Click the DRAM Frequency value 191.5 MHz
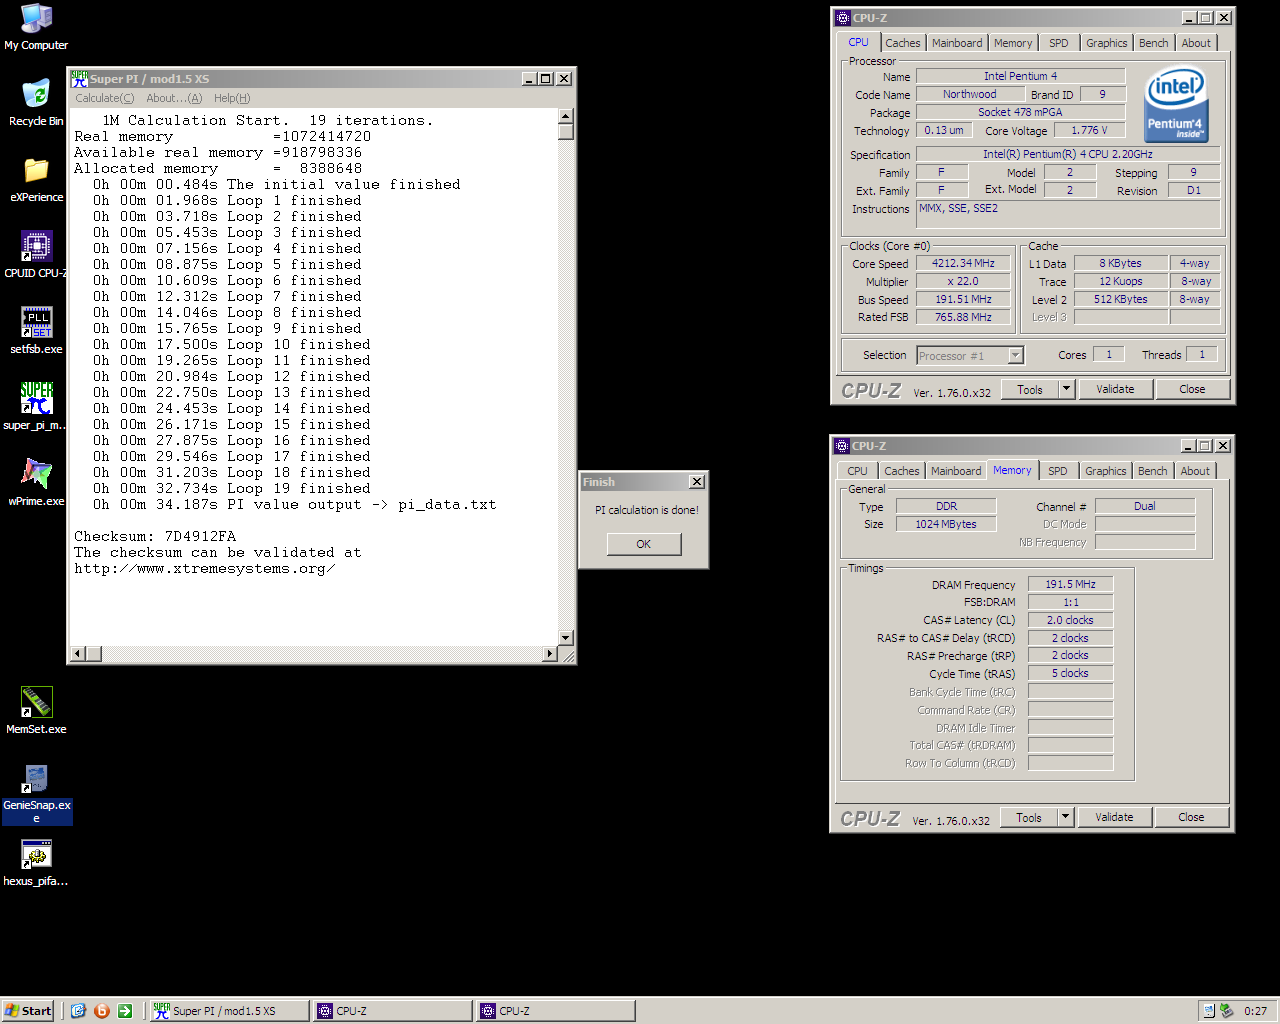The image size is (1280, 1024). (x=1070, y=584)
